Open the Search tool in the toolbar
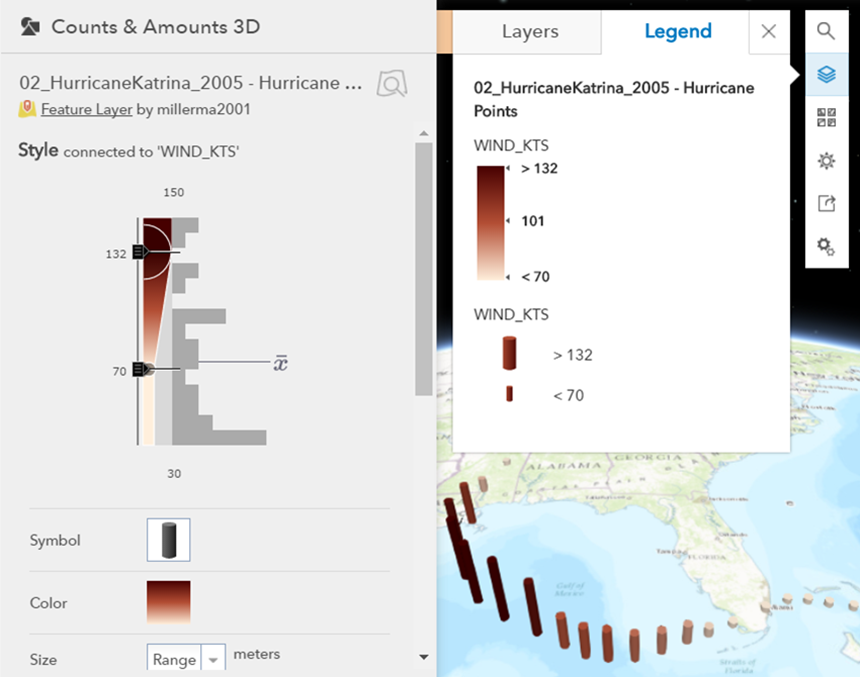 826,31
